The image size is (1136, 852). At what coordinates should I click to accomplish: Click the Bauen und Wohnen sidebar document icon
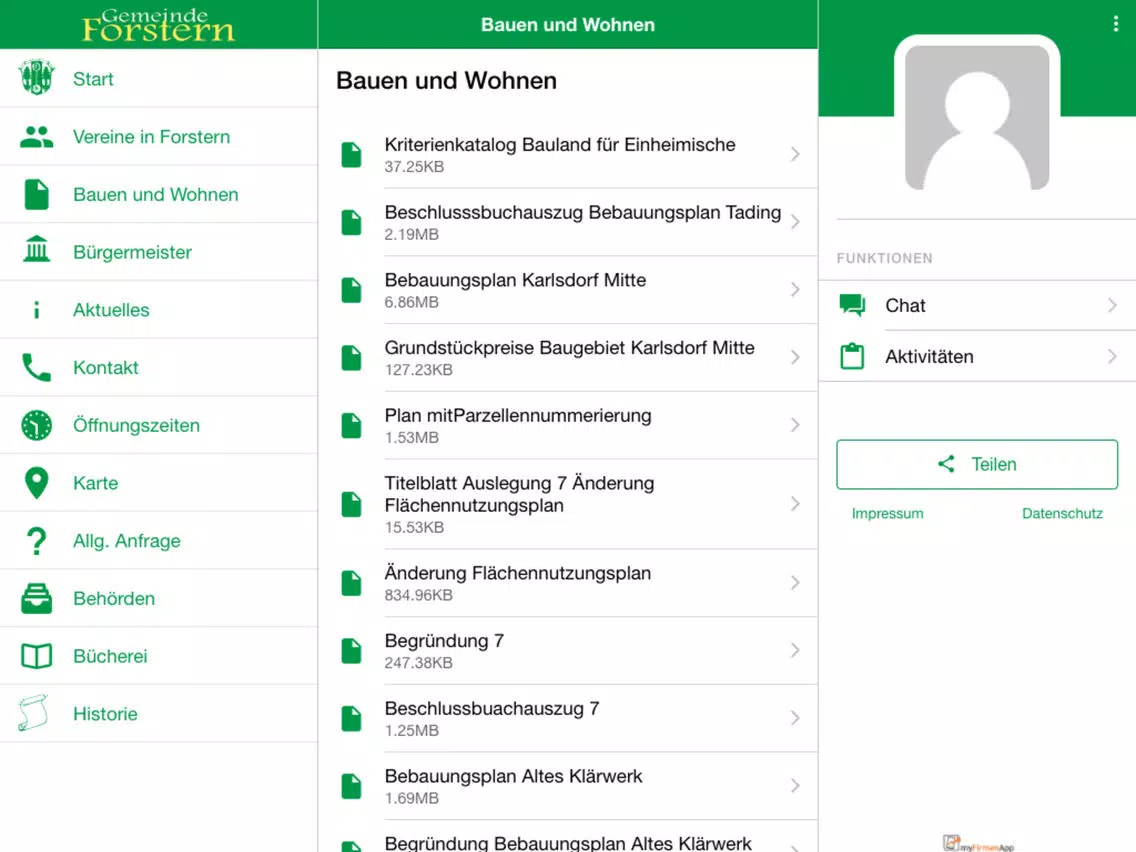click(36, 194)
